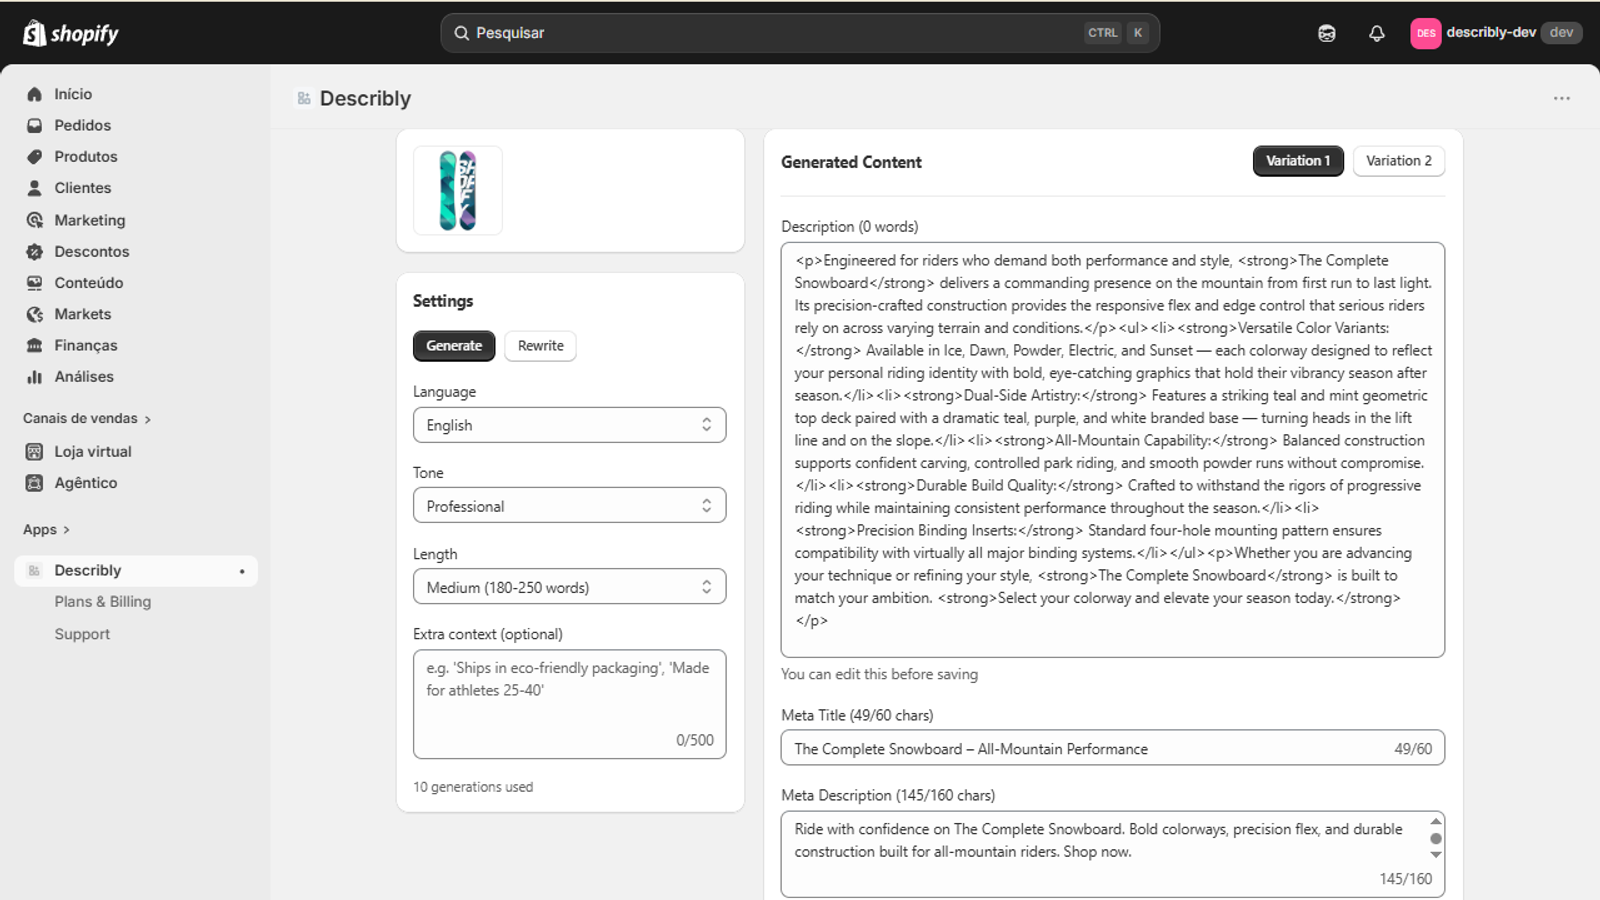Click the Meta Description text area
1600x900 pixels.
coord(1112,854)
